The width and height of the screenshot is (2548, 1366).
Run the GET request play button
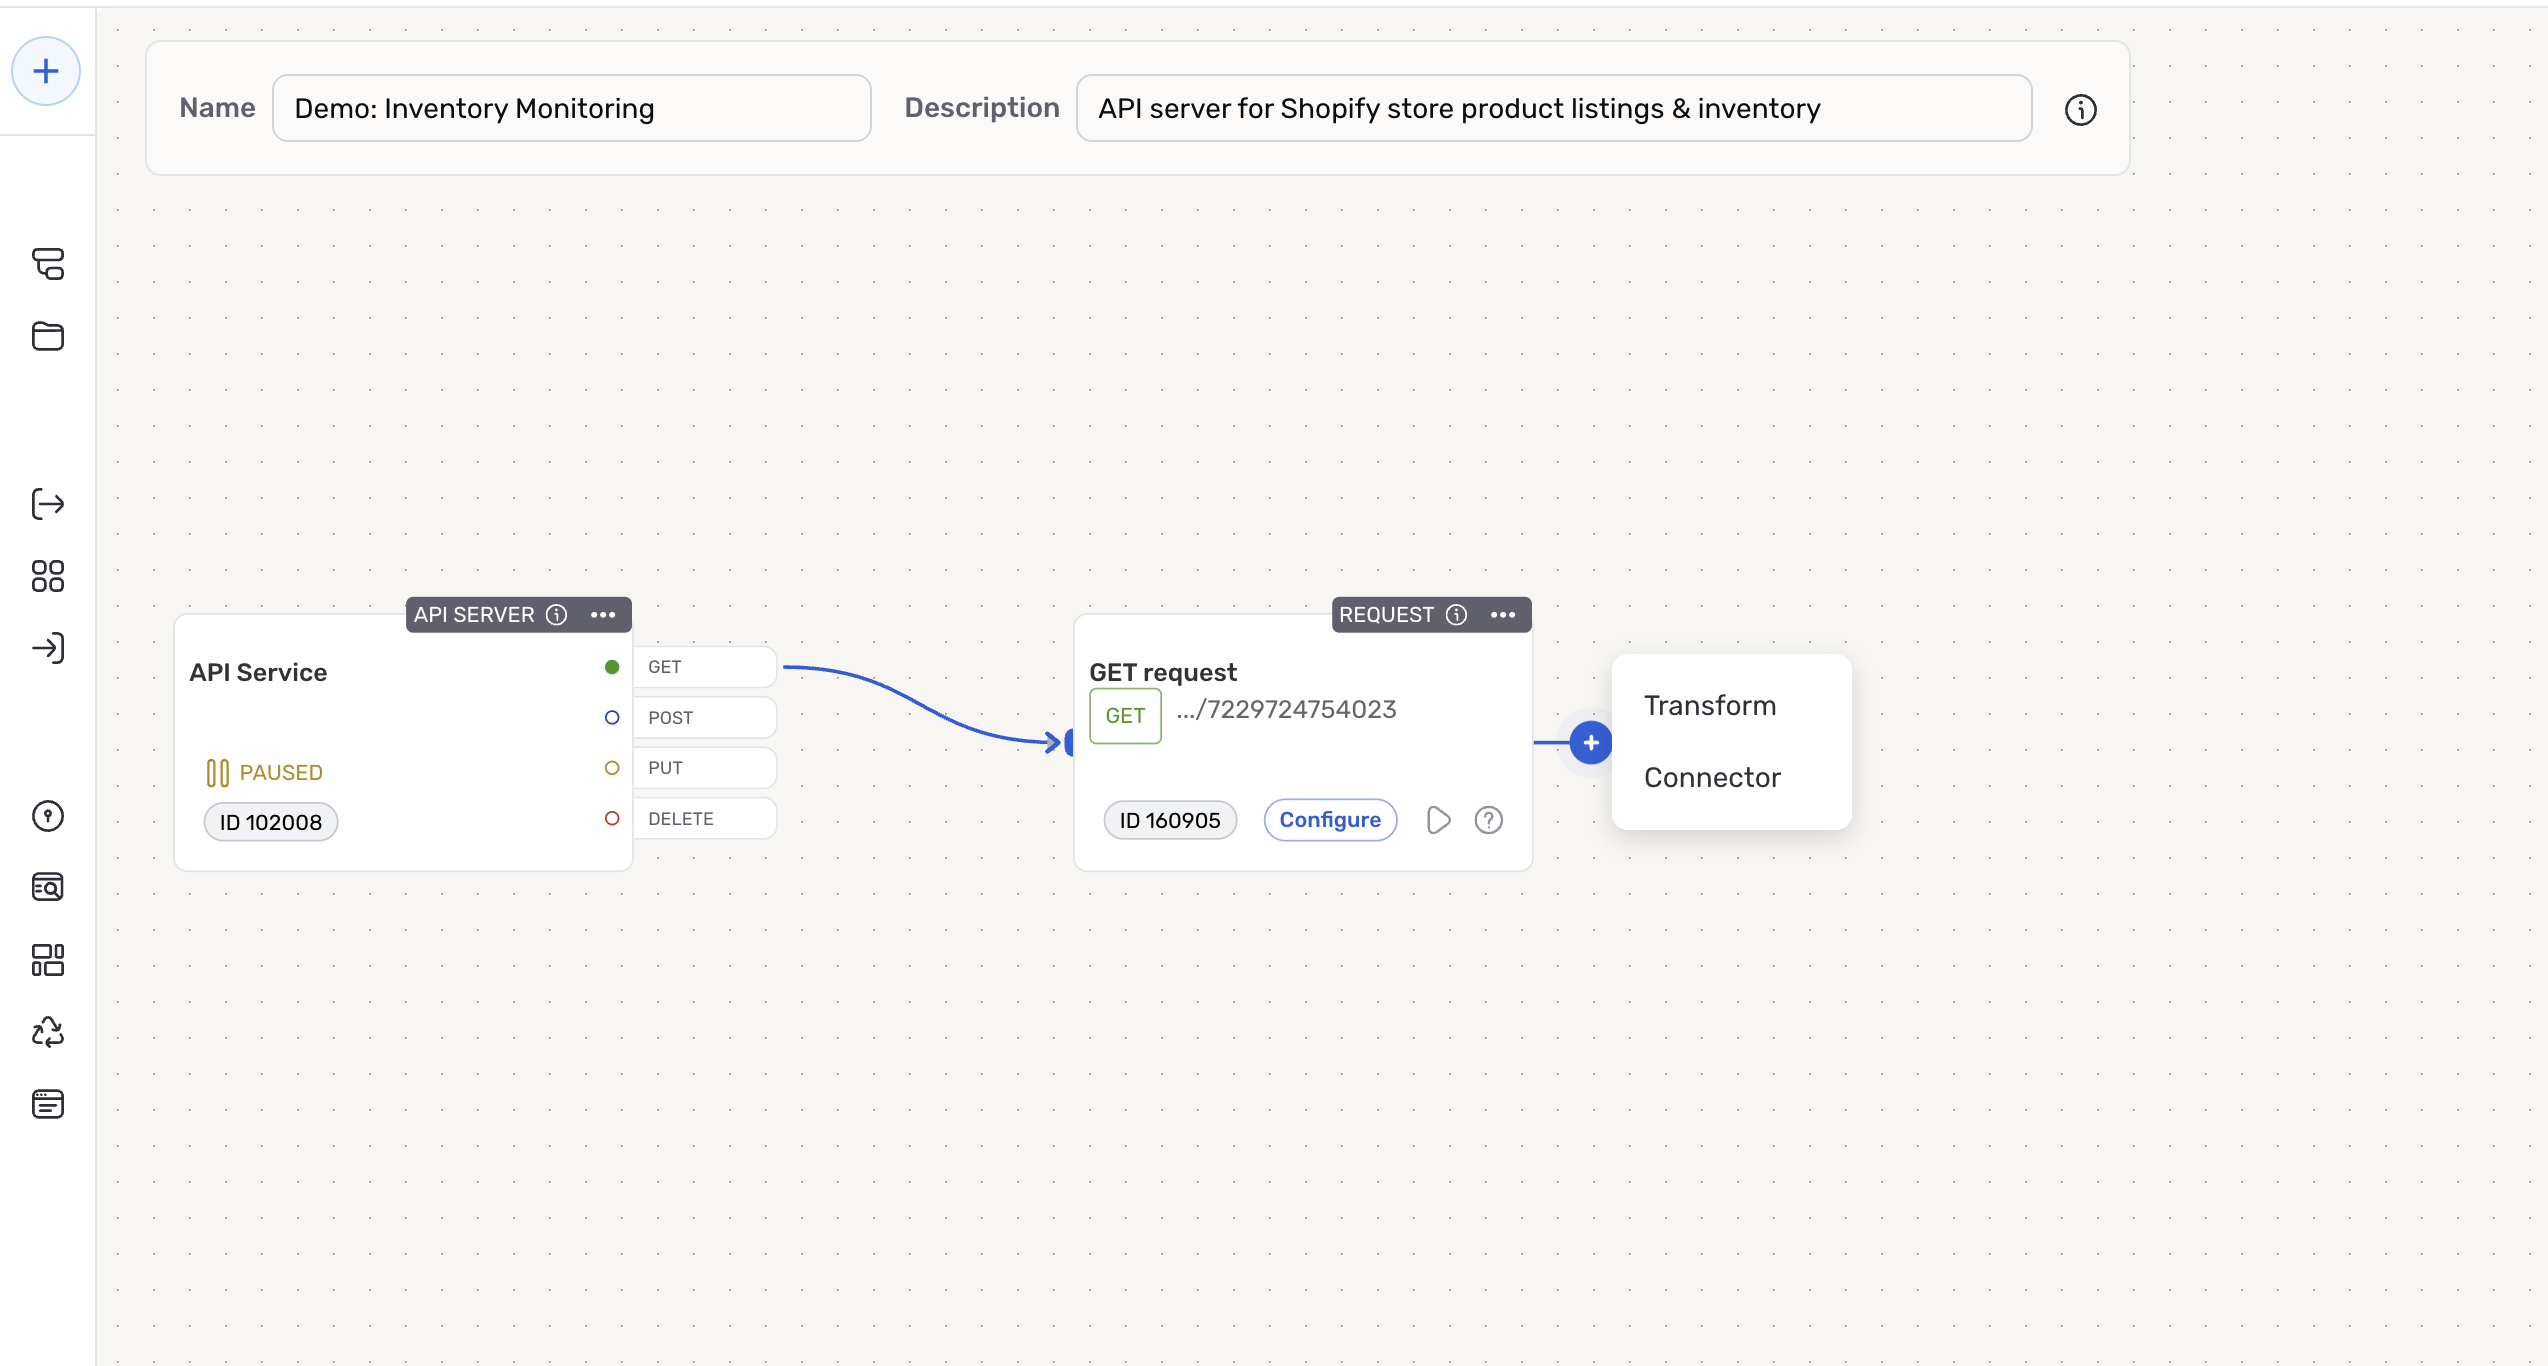click(x=1438, y=820)
